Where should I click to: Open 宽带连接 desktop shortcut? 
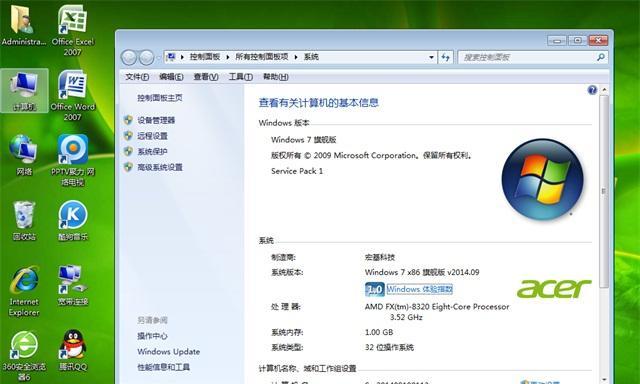(73, 286)
